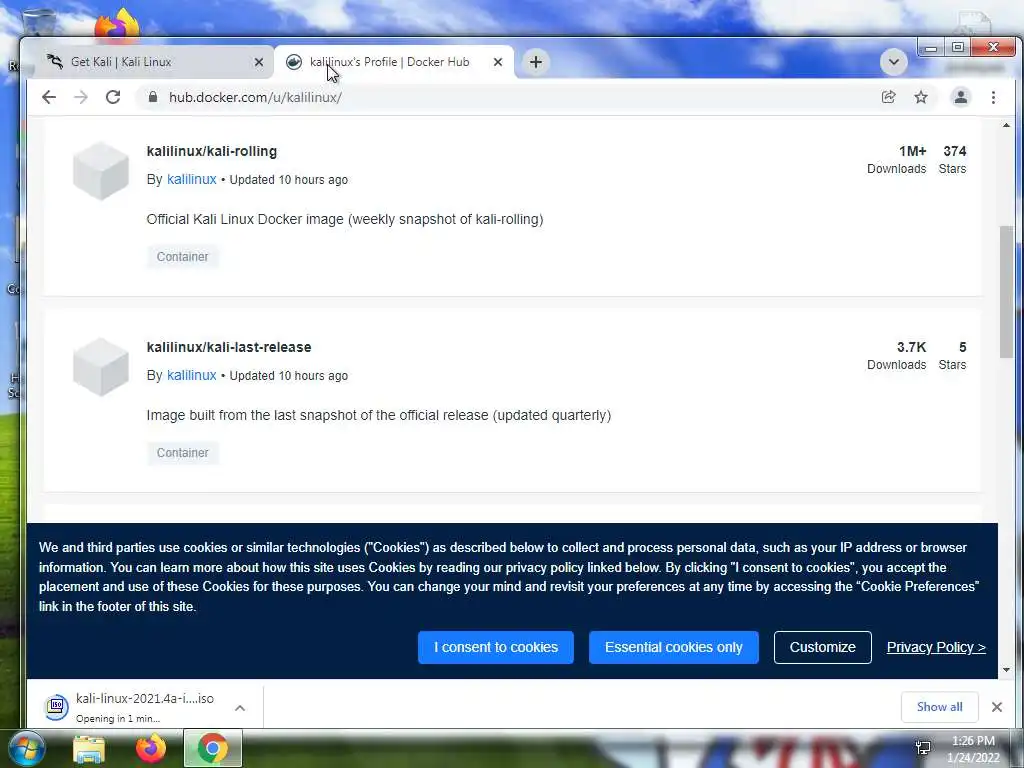Share this page via share icon

(x=888, y=97)
